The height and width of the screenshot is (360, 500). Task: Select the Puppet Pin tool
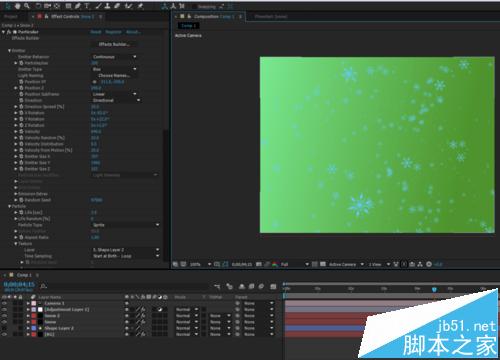[140, 6]
